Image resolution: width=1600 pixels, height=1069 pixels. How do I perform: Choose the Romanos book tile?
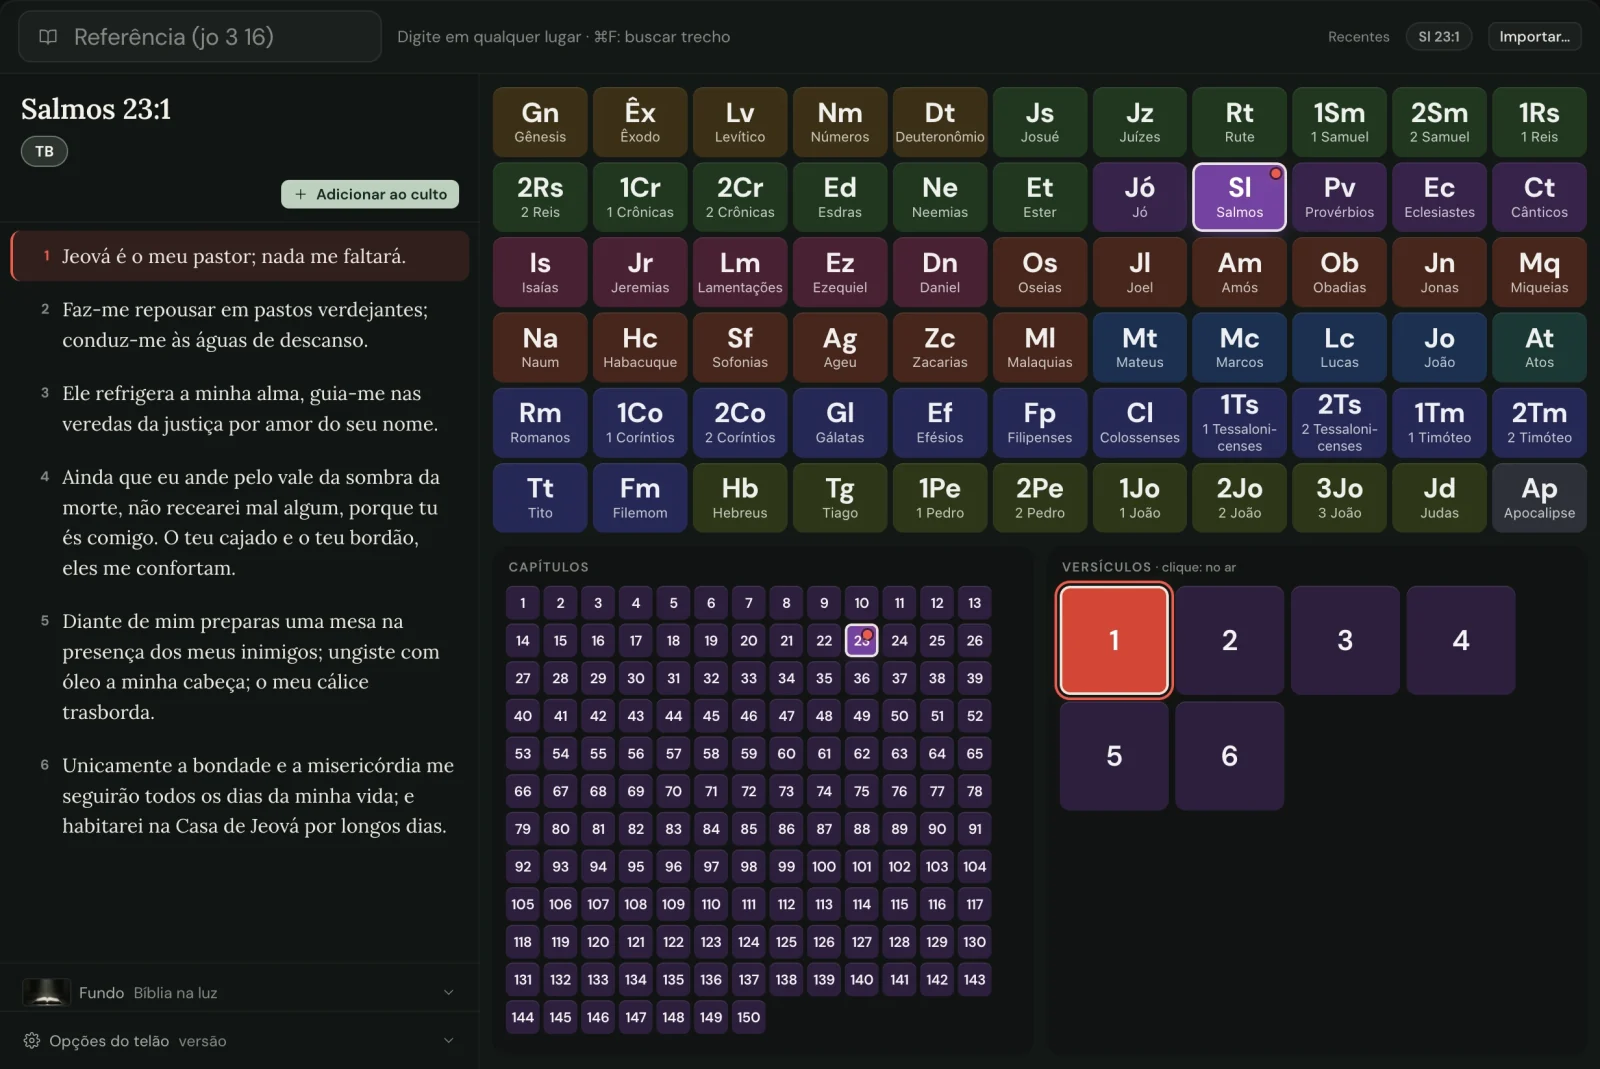tap(540, 422)
